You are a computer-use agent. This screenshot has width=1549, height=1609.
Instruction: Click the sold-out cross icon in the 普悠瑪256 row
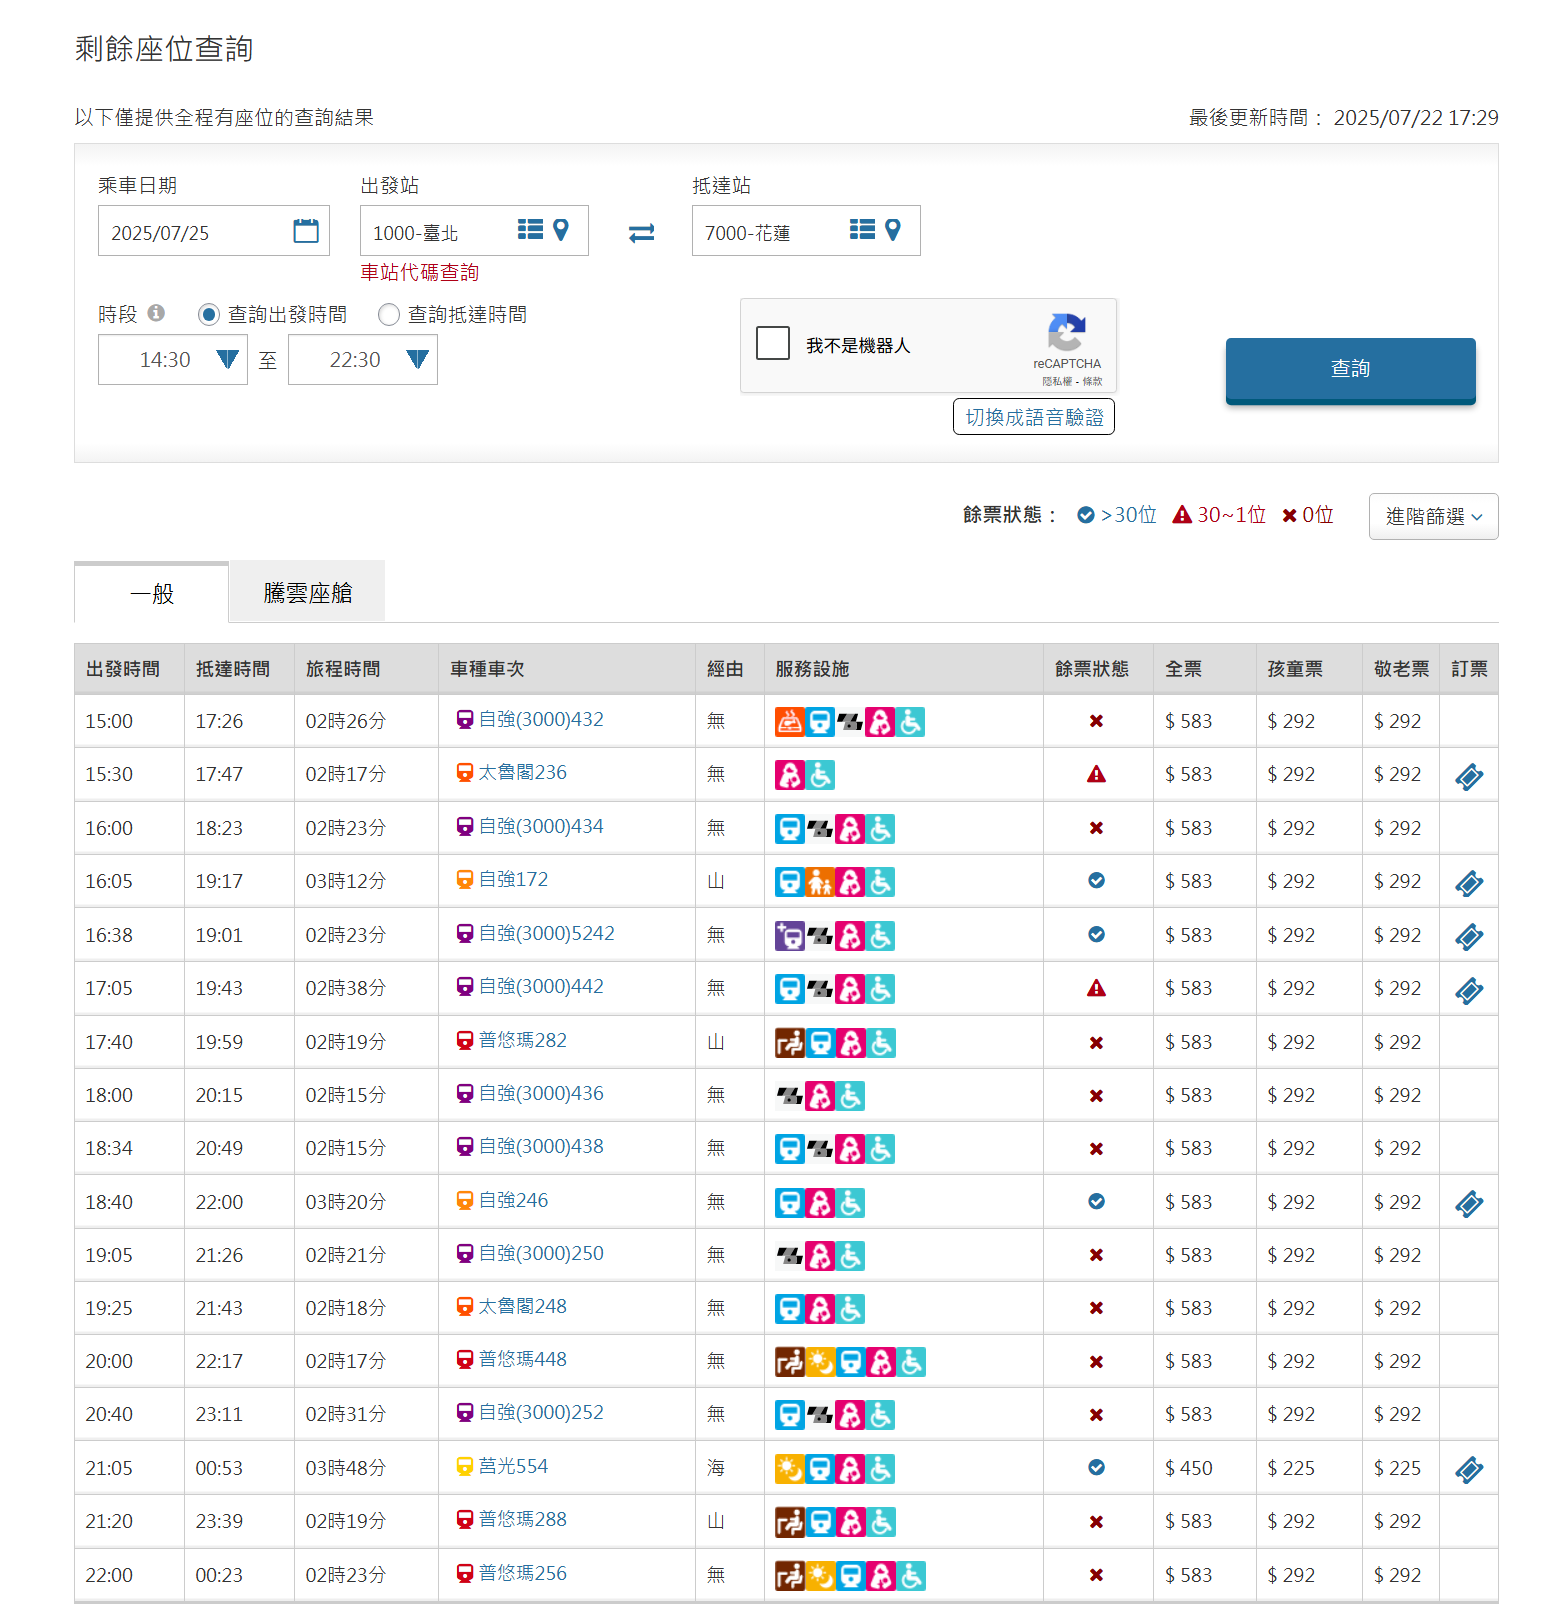click(x=1096, y=1575)
